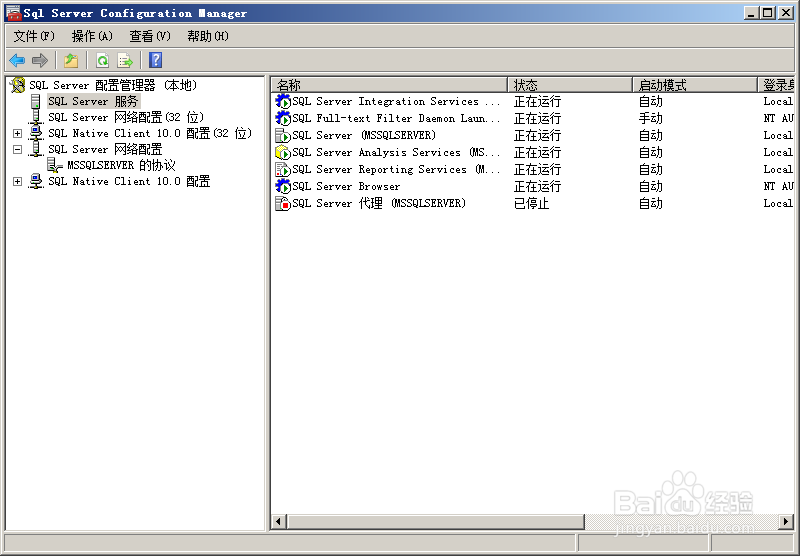
Task: Click the Forward arrow toolbar icon
Action: [x=40, y=61]
